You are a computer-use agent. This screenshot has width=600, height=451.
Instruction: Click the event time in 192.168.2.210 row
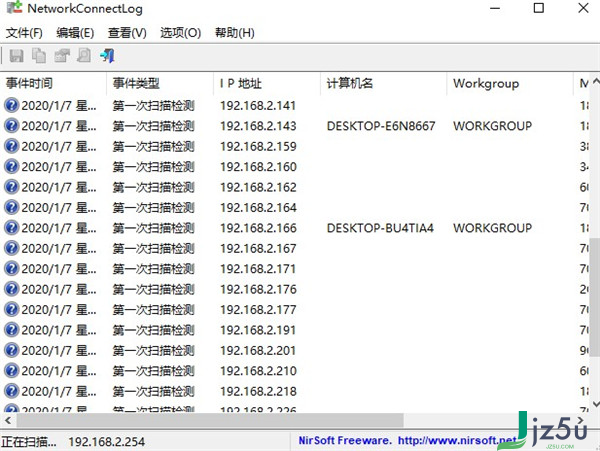[59, 371]
